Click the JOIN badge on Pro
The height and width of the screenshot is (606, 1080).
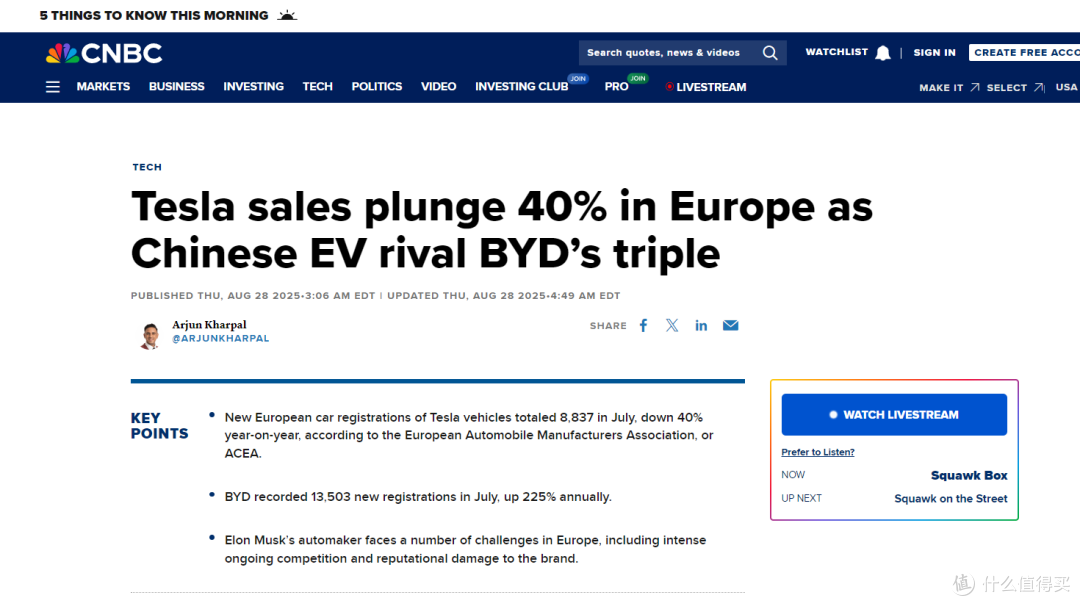(x=638, y=79)
